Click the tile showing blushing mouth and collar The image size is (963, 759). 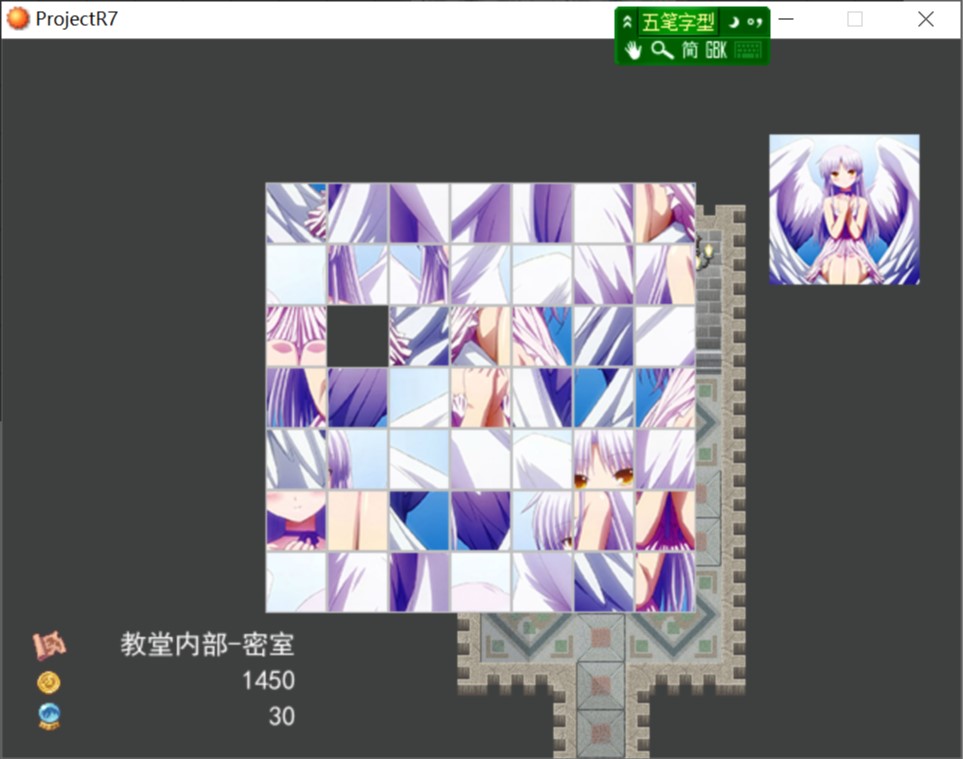click(296, 520)
